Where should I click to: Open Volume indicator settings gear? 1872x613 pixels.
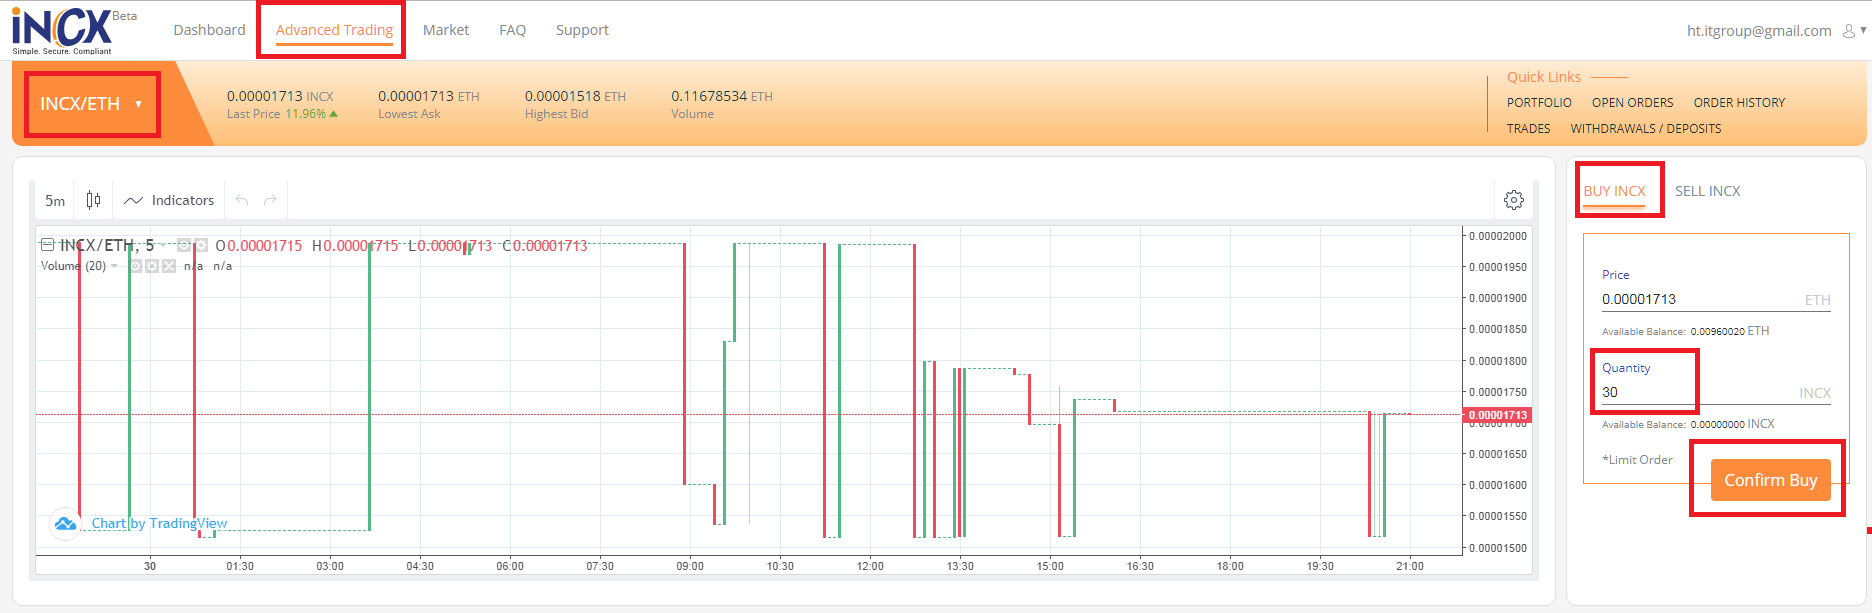click(x=152, y=266)
